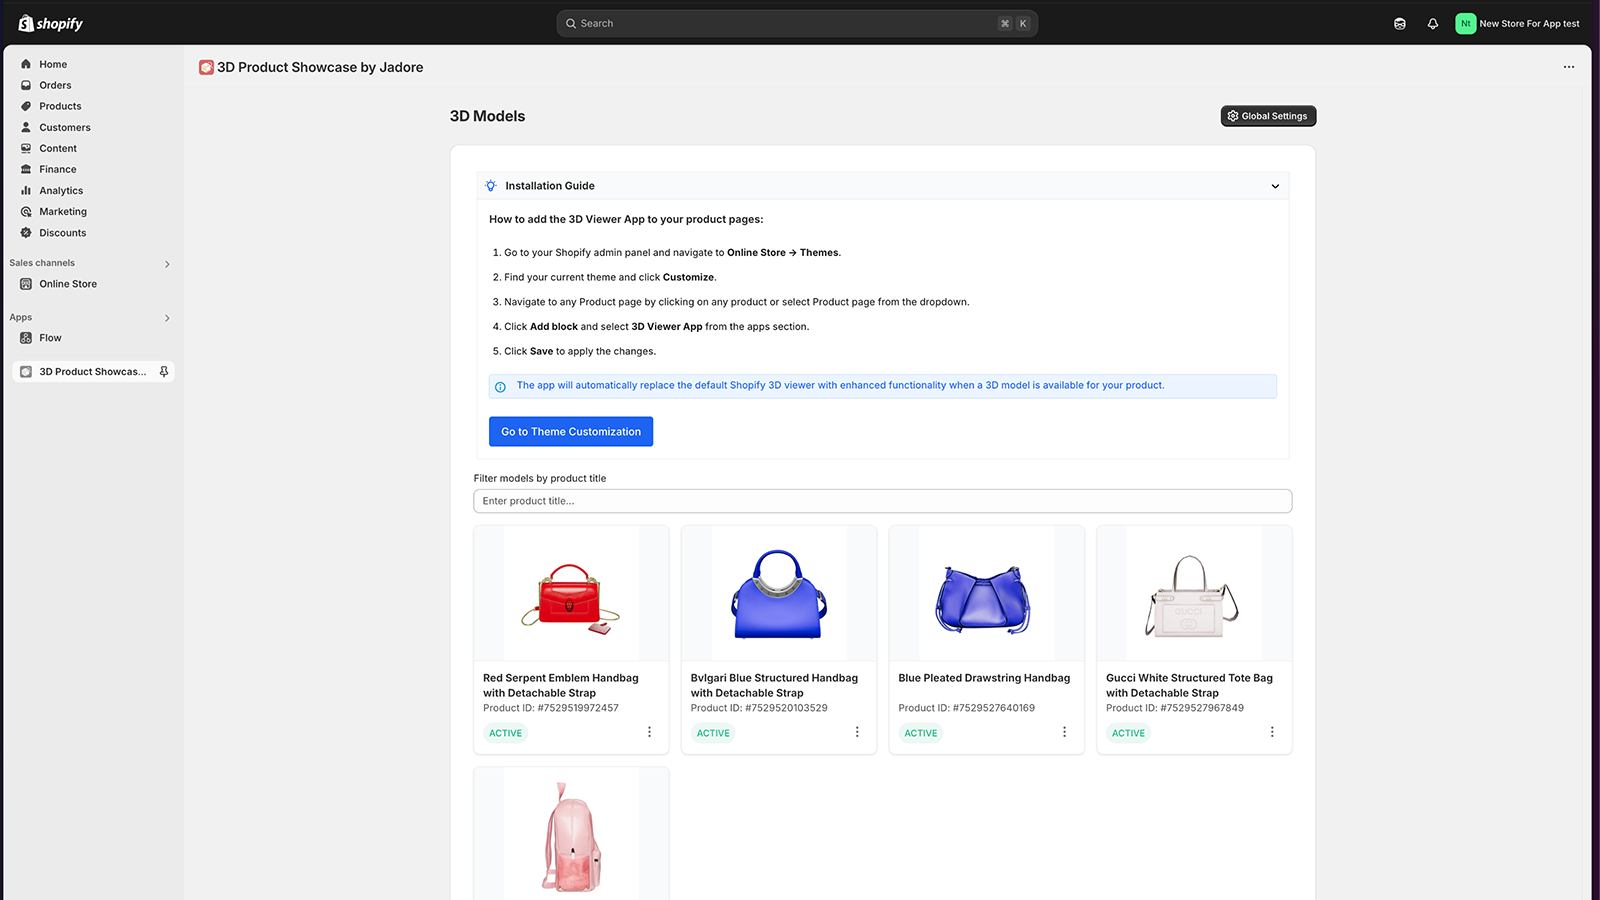Open Analytics in the sidebar
1600x900 pixels.
[61, 190]
